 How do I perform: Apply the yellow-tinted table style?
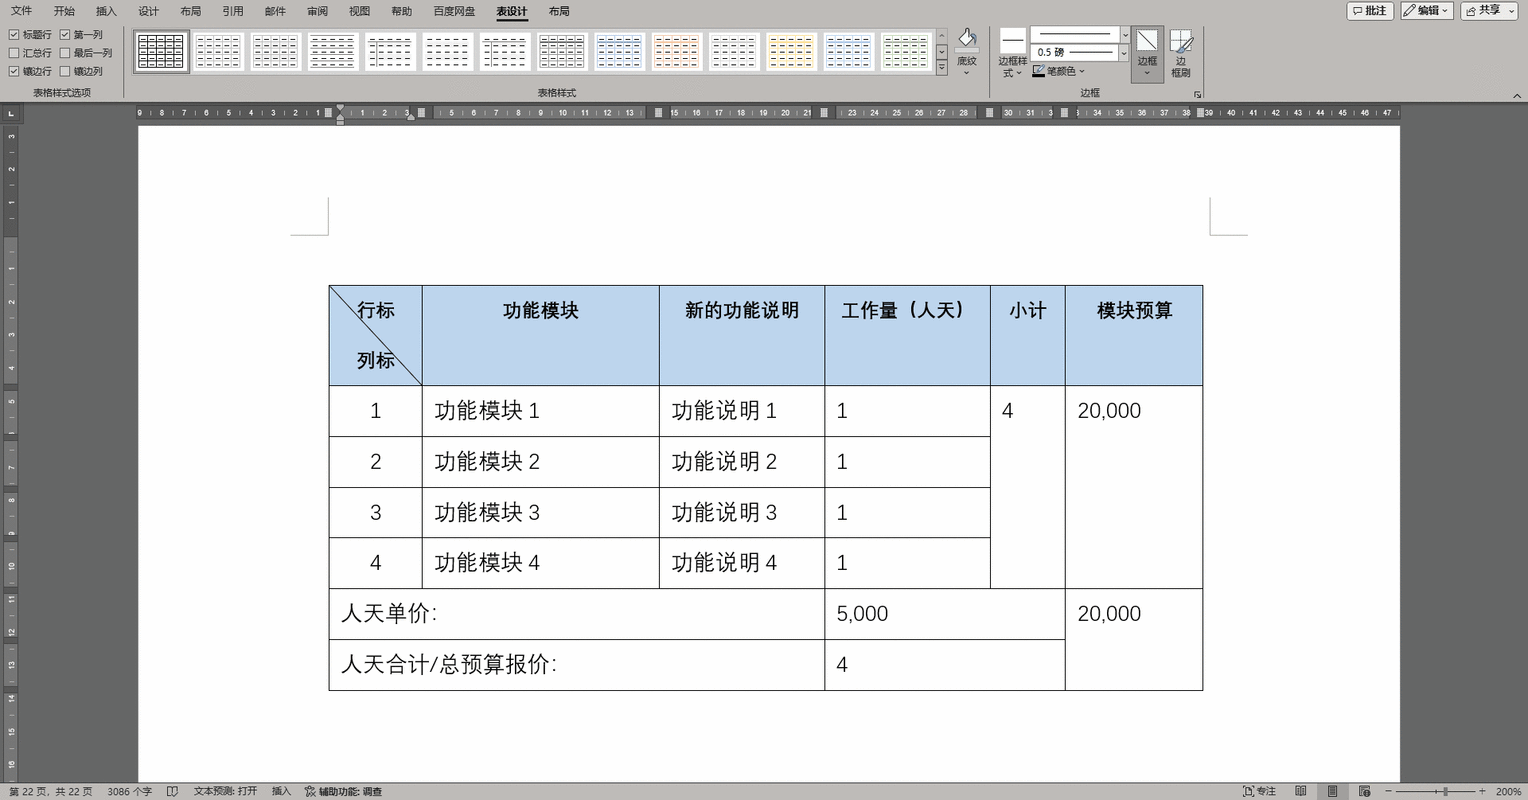[791, 51]
